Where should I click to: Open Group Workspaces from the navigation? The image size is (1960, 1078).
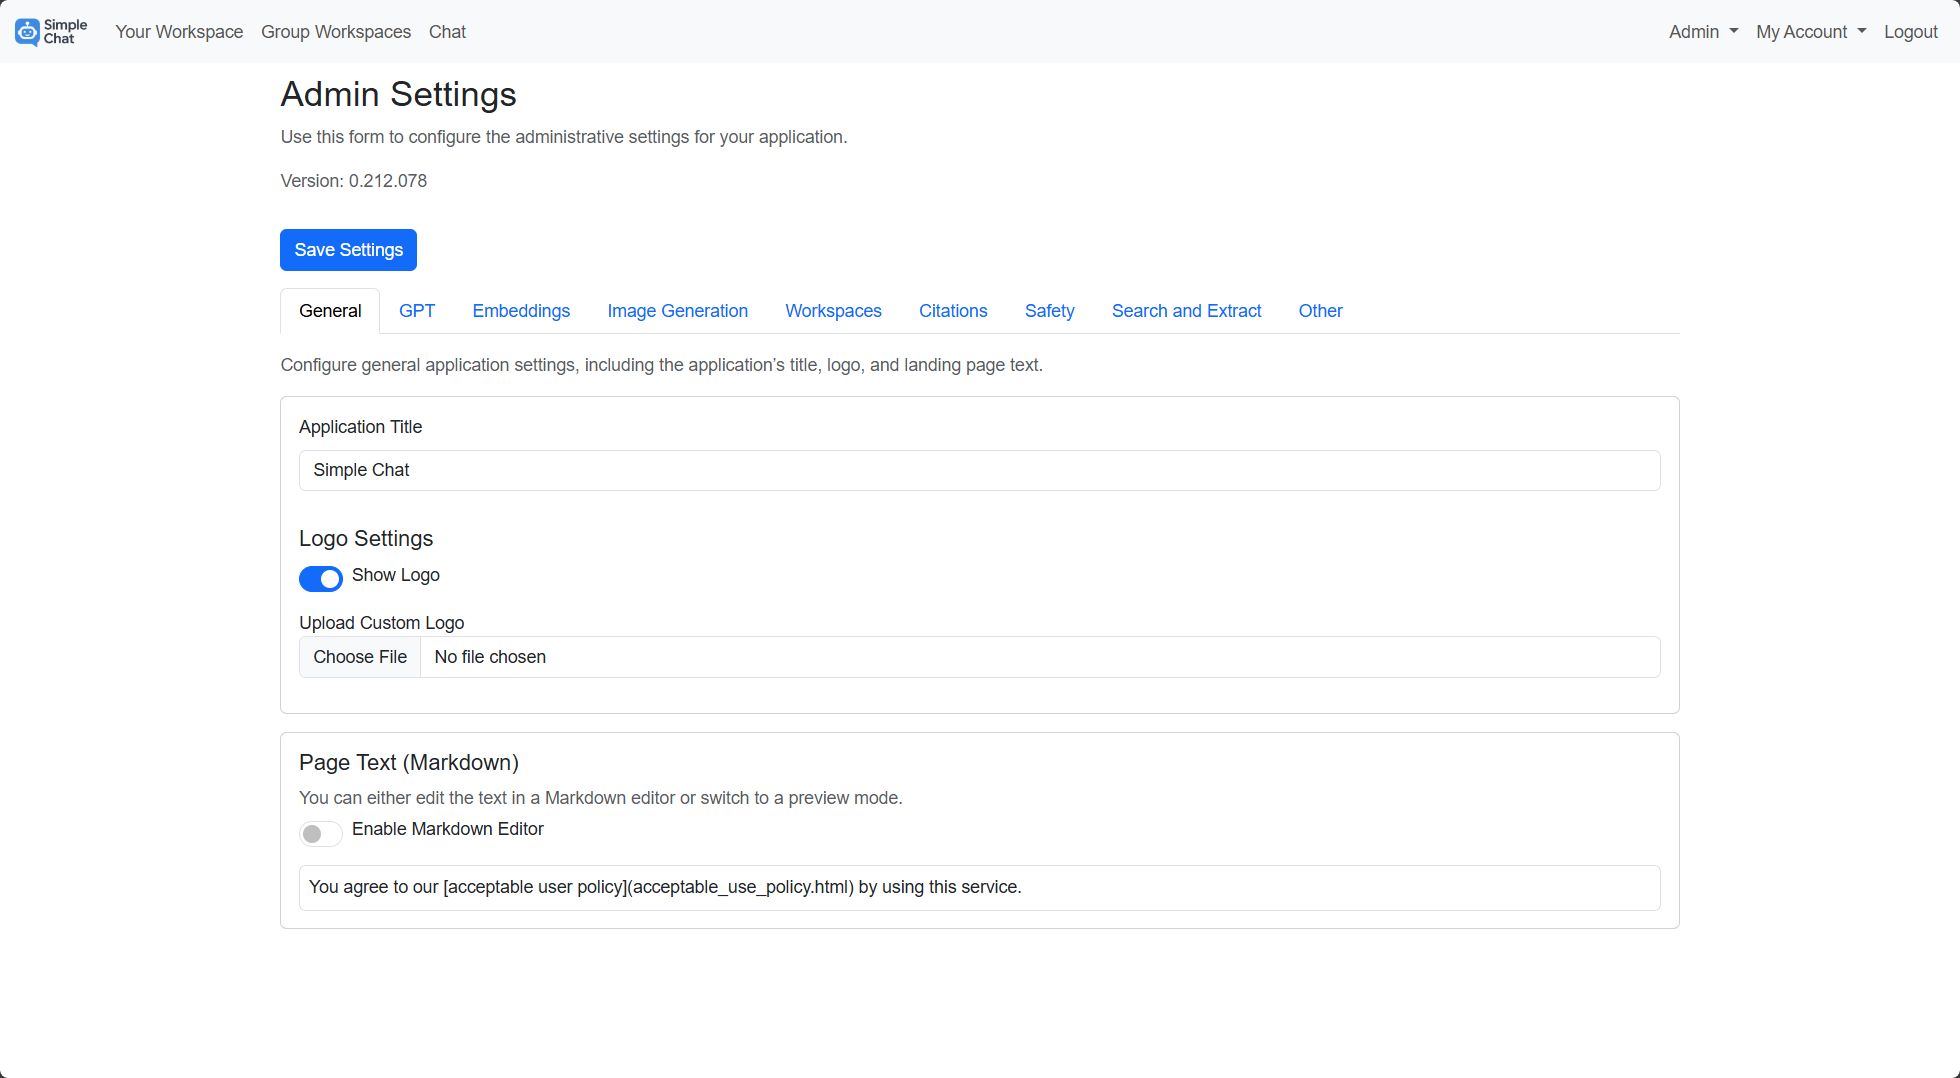[x=336, y=31]
